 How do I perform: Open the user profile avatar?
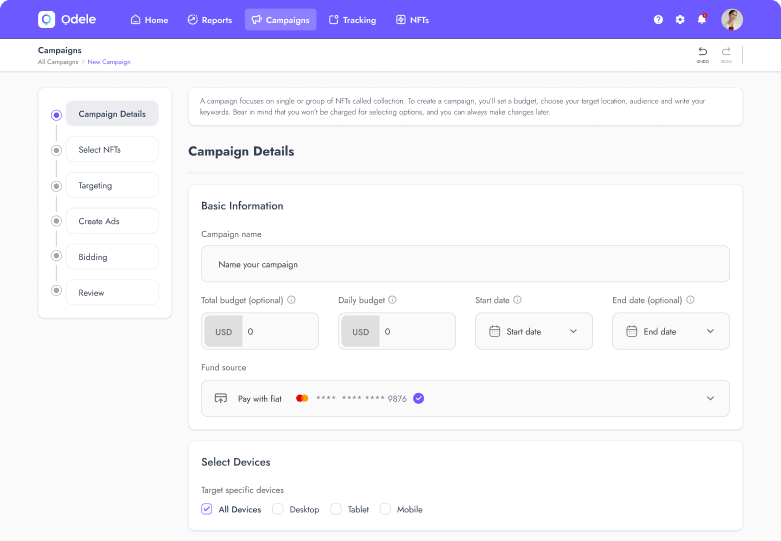pos(732,19)
